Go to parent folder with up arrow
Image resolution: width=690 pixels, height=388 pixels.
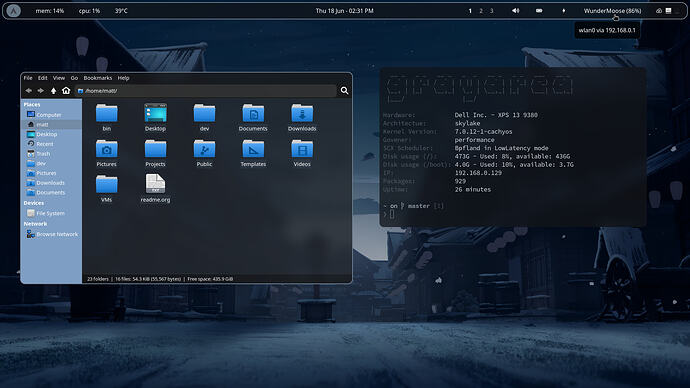[53, 91]
